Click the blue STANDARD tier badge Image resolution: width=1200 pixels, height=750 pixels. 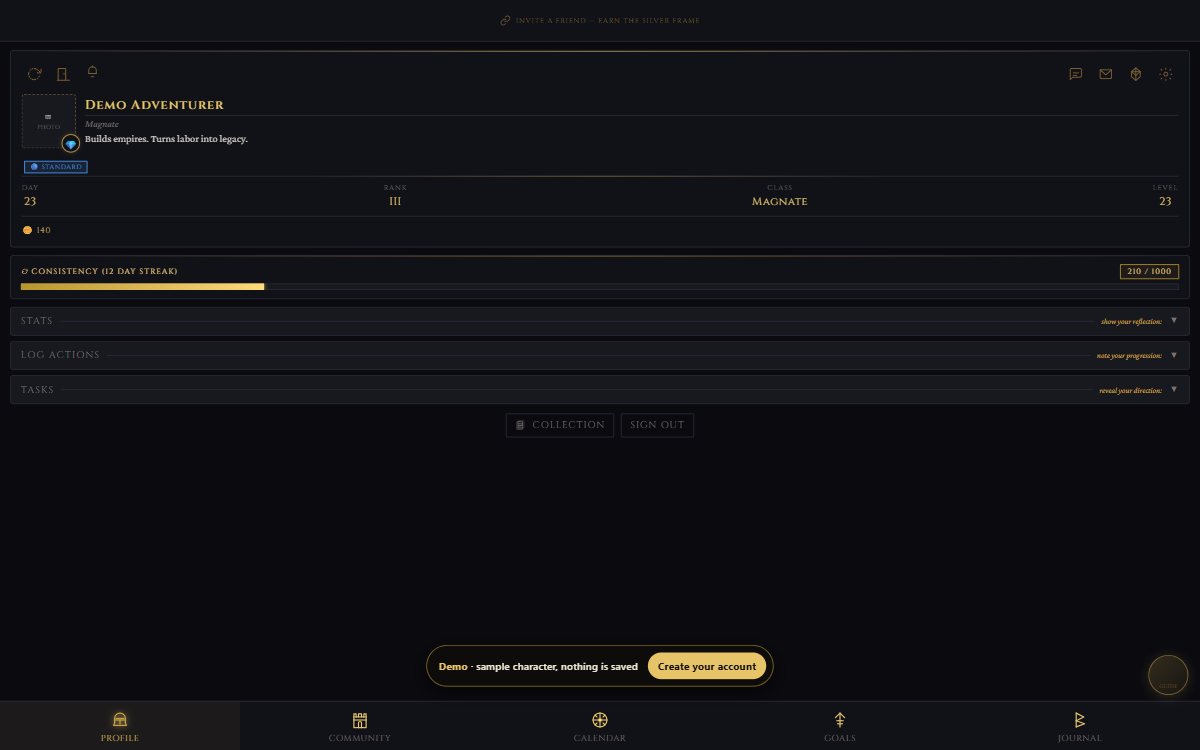[56, 167]
